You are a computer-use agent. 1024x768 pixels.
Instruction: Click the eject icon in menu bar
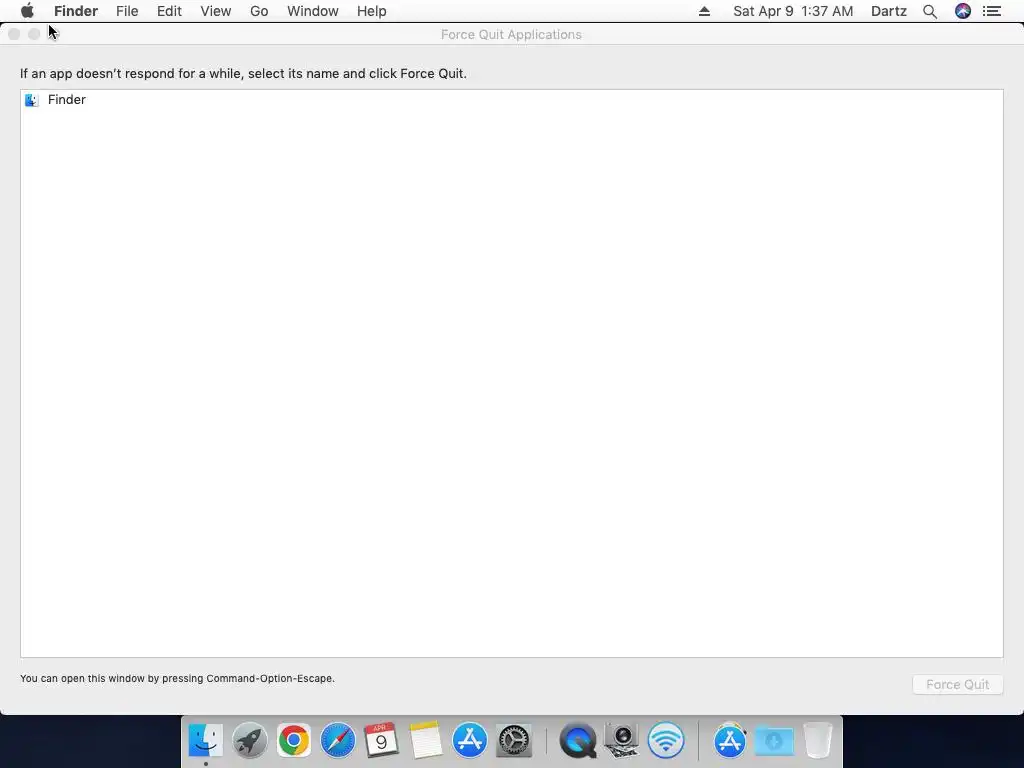(x=704, y=11)
